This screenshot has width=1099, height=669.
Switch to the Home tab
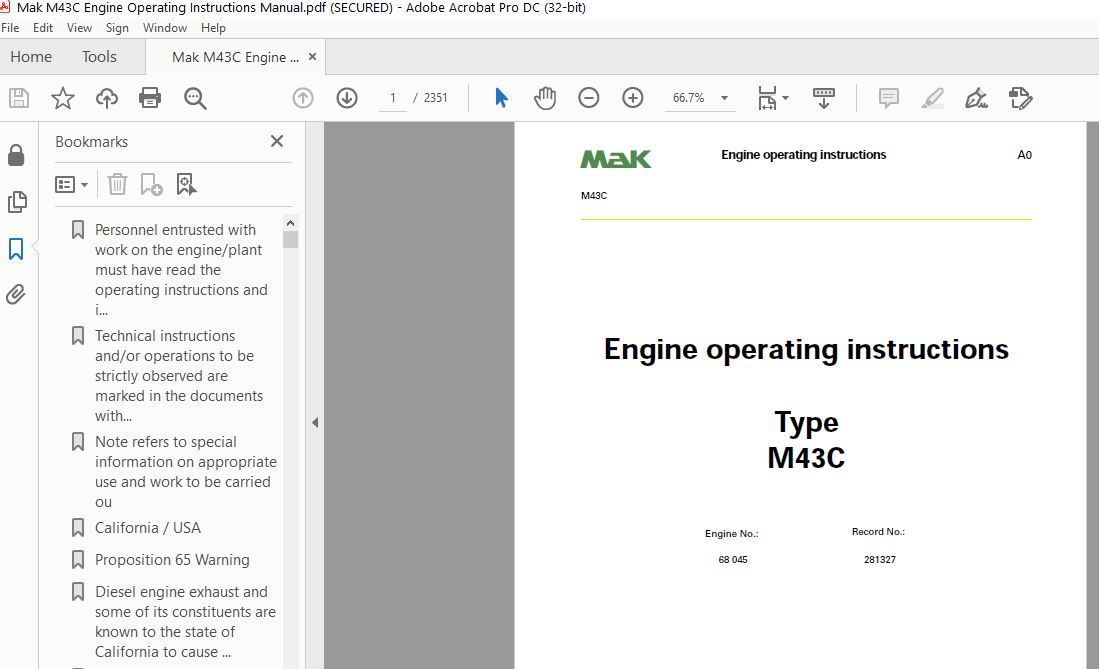tap(31, 57)
